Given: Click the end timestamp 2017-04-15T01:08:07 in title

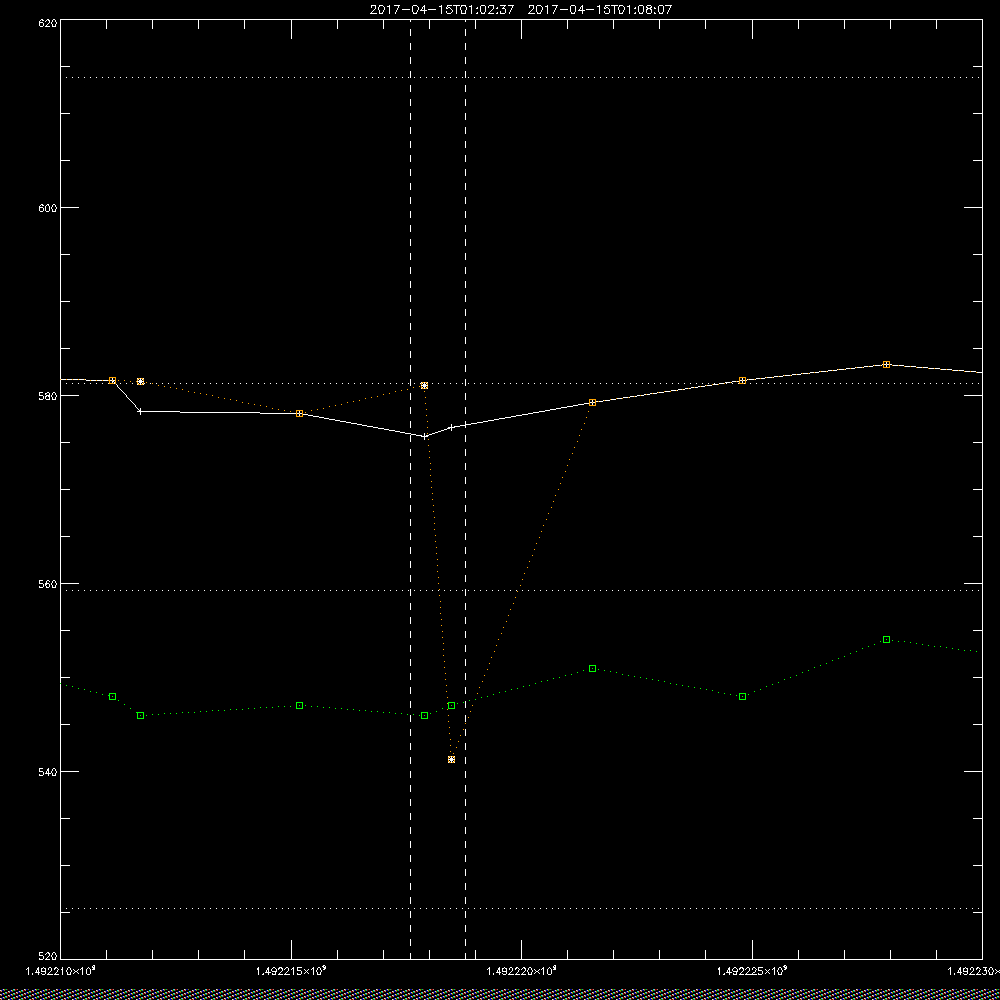Looking at the screenshot, I should [600, 10].
